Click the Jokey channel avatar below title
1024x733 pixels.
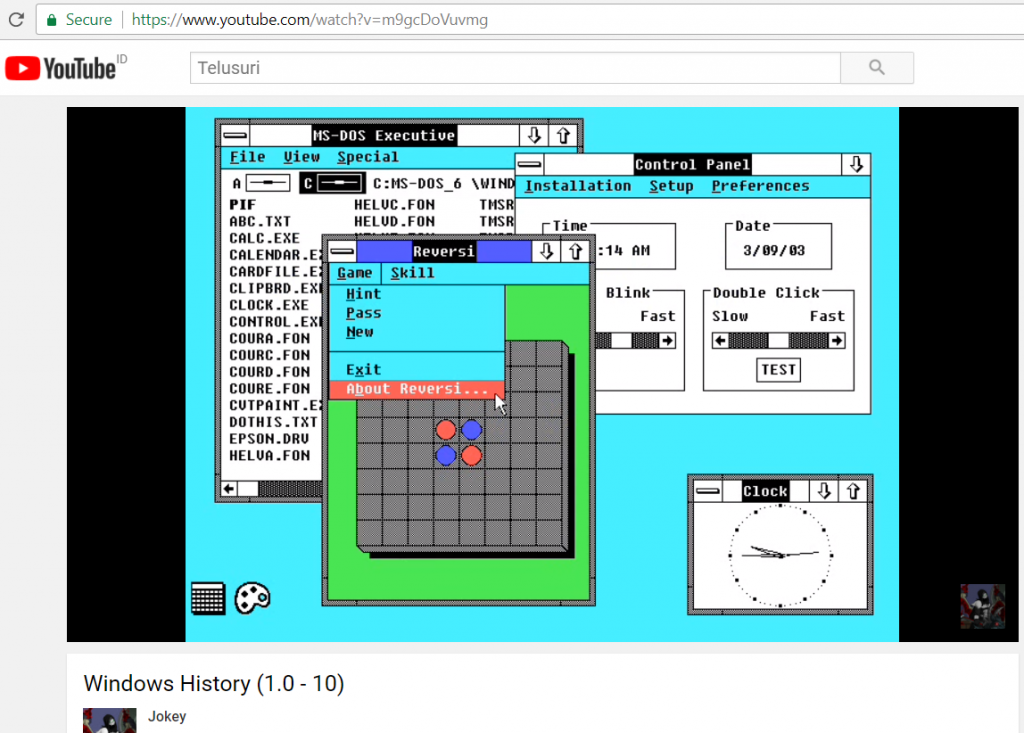(109, 721)
